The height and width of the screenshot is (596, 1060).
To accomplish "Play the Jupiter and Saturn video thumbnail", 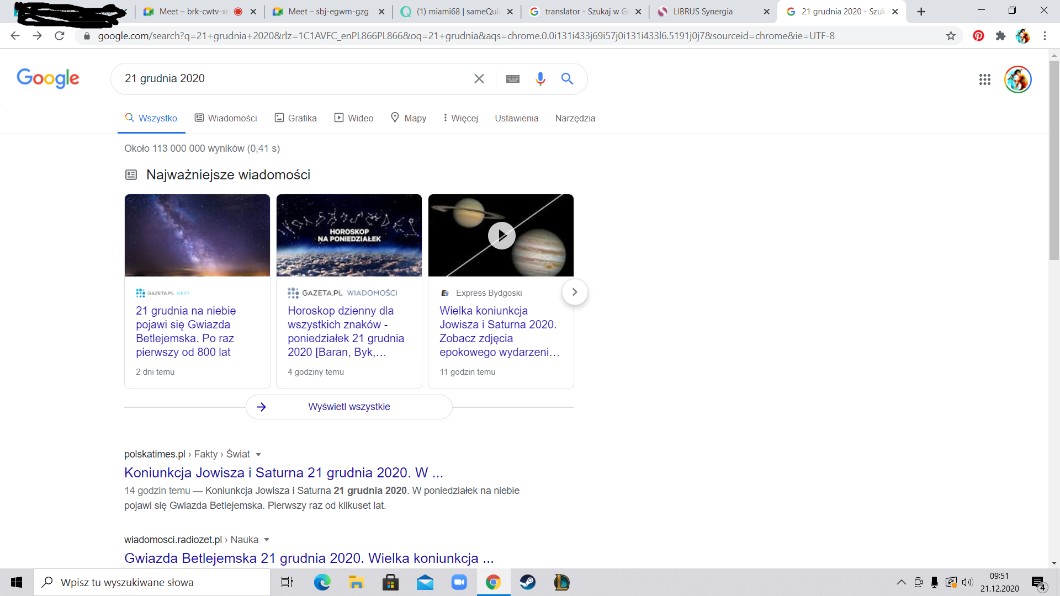I will [501, 235].
